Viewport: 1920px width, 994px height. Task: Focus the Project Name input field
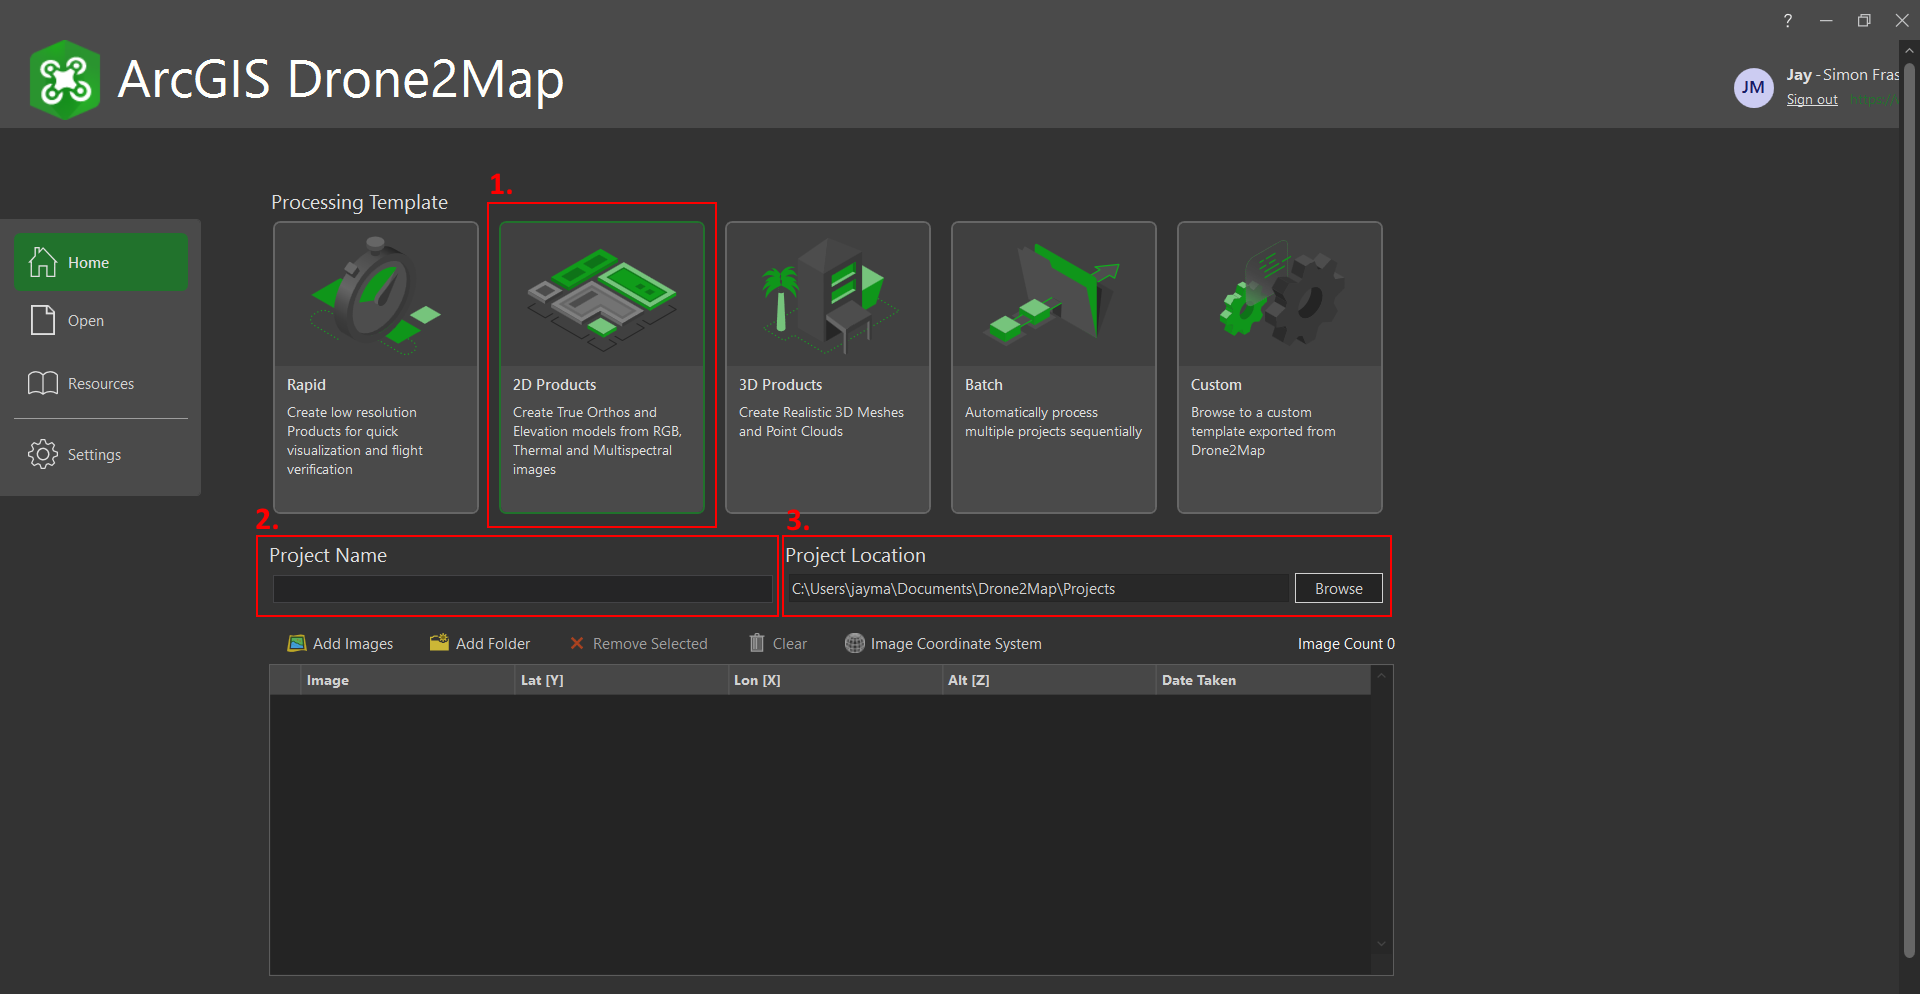[521, 589]
